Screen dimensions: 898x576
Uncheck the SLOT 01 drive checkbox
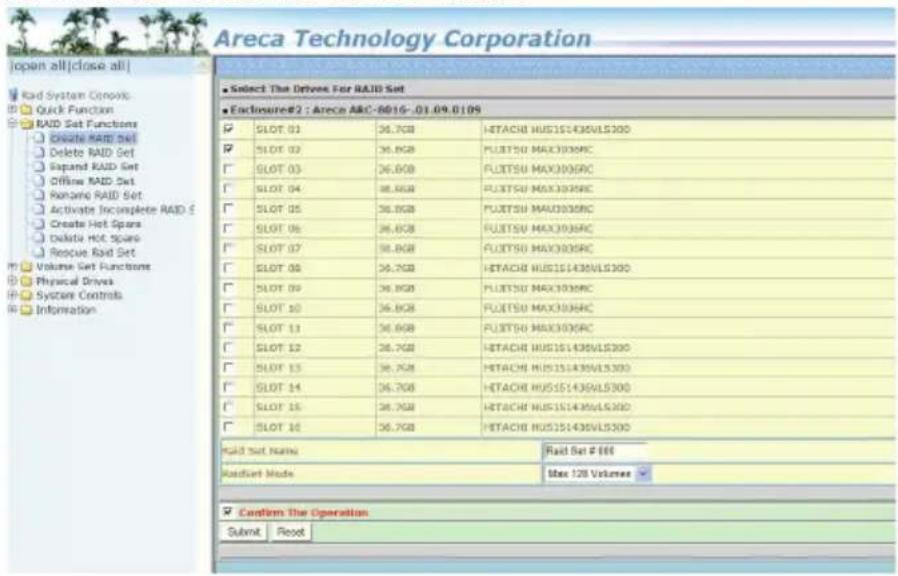coord(229,129)
